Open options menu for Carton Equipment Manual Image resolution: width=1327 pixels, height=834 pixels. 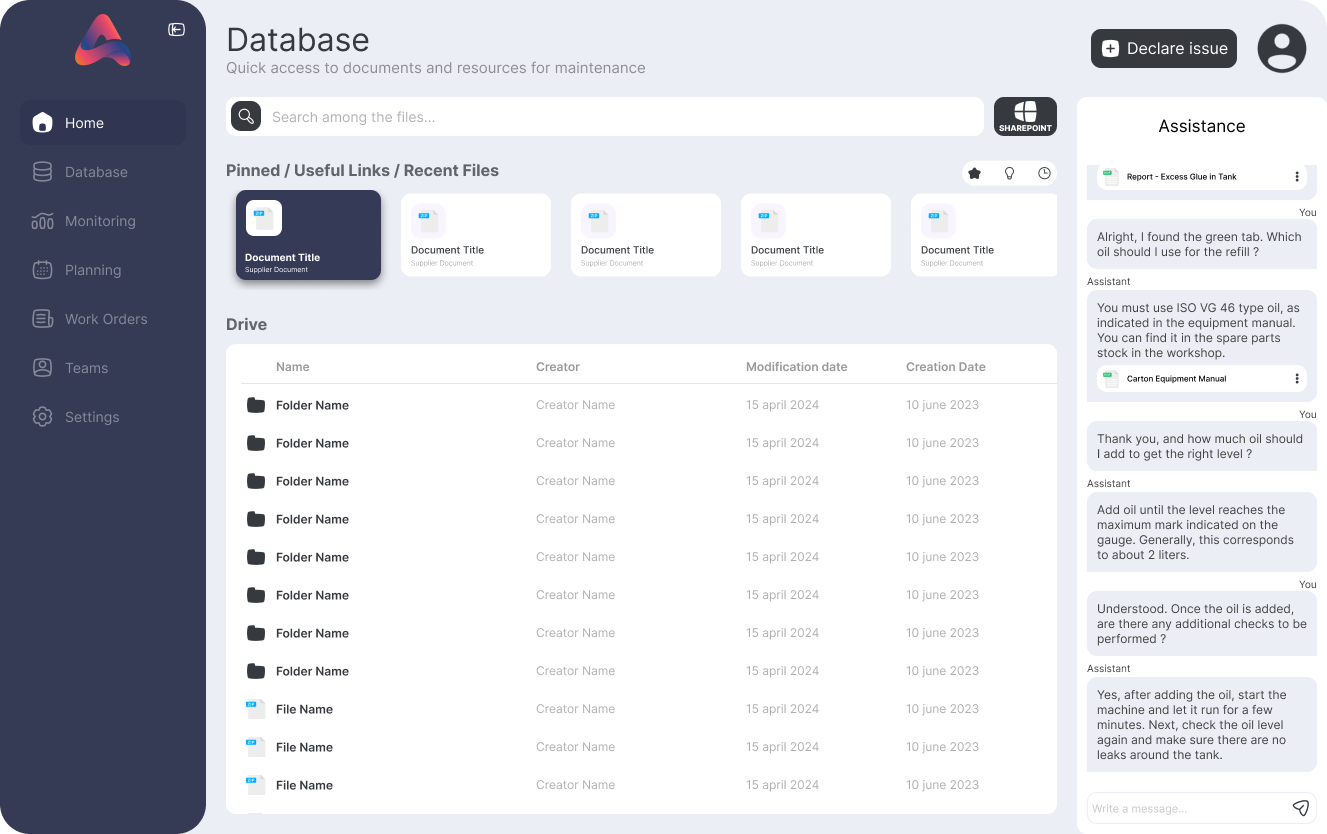coord(1297,379)
